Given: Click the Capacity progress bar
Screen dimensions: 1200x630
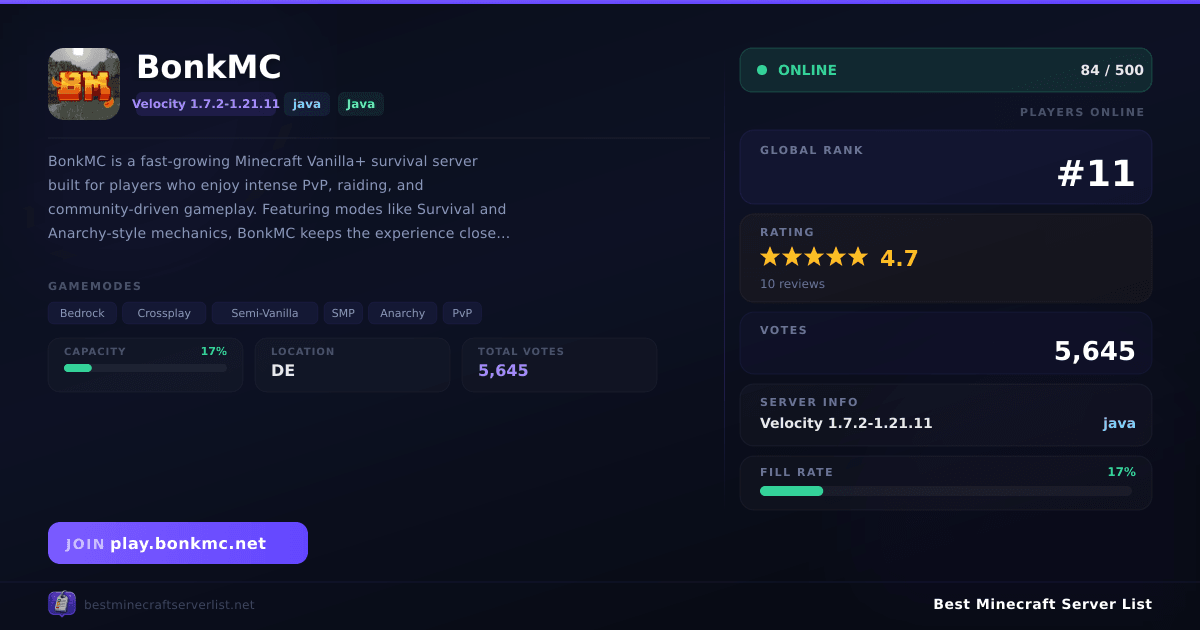Looking at the screenshot, I should pyautogui.click(x=146, y=368).
